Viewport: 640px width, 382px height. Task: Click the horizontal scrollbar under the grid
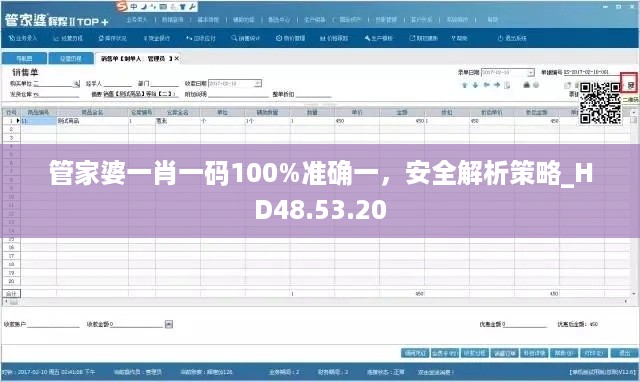[x=318, y=302]
